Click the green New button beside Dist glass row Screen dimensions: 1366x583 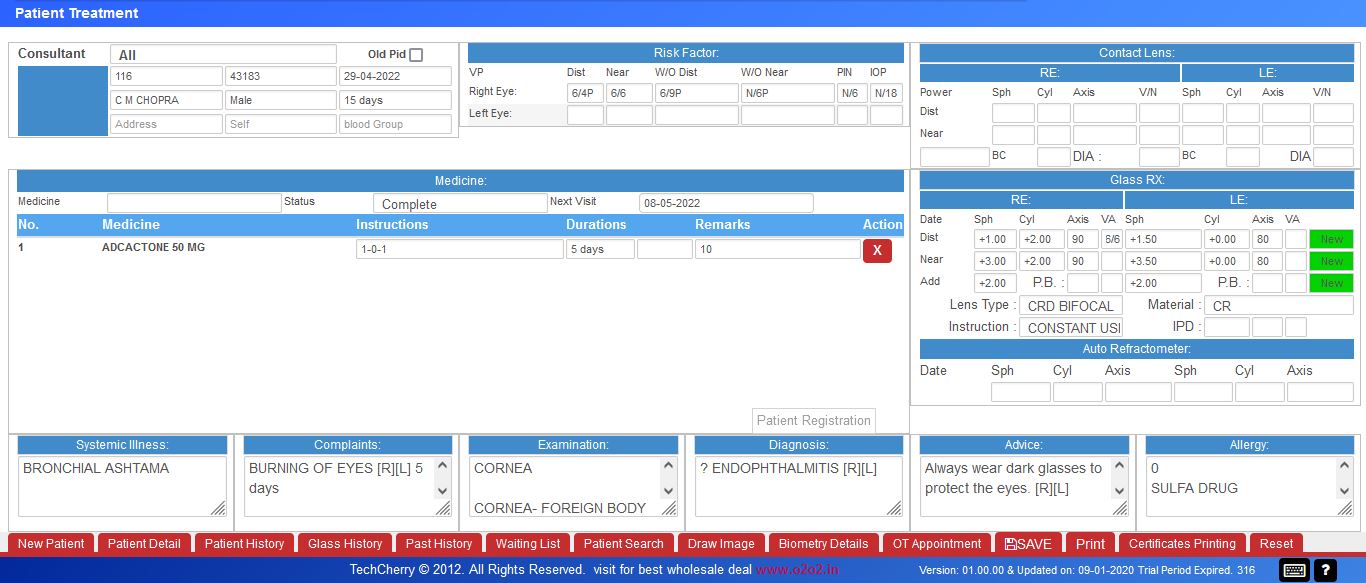(1330, 239)
